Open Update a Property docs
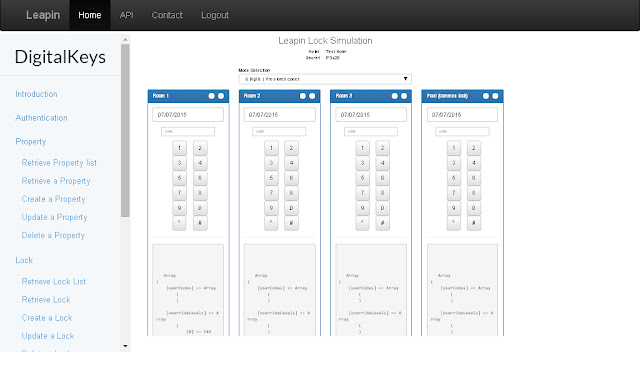The width and height of the screenshot is (640, 375). click(54, 217)
